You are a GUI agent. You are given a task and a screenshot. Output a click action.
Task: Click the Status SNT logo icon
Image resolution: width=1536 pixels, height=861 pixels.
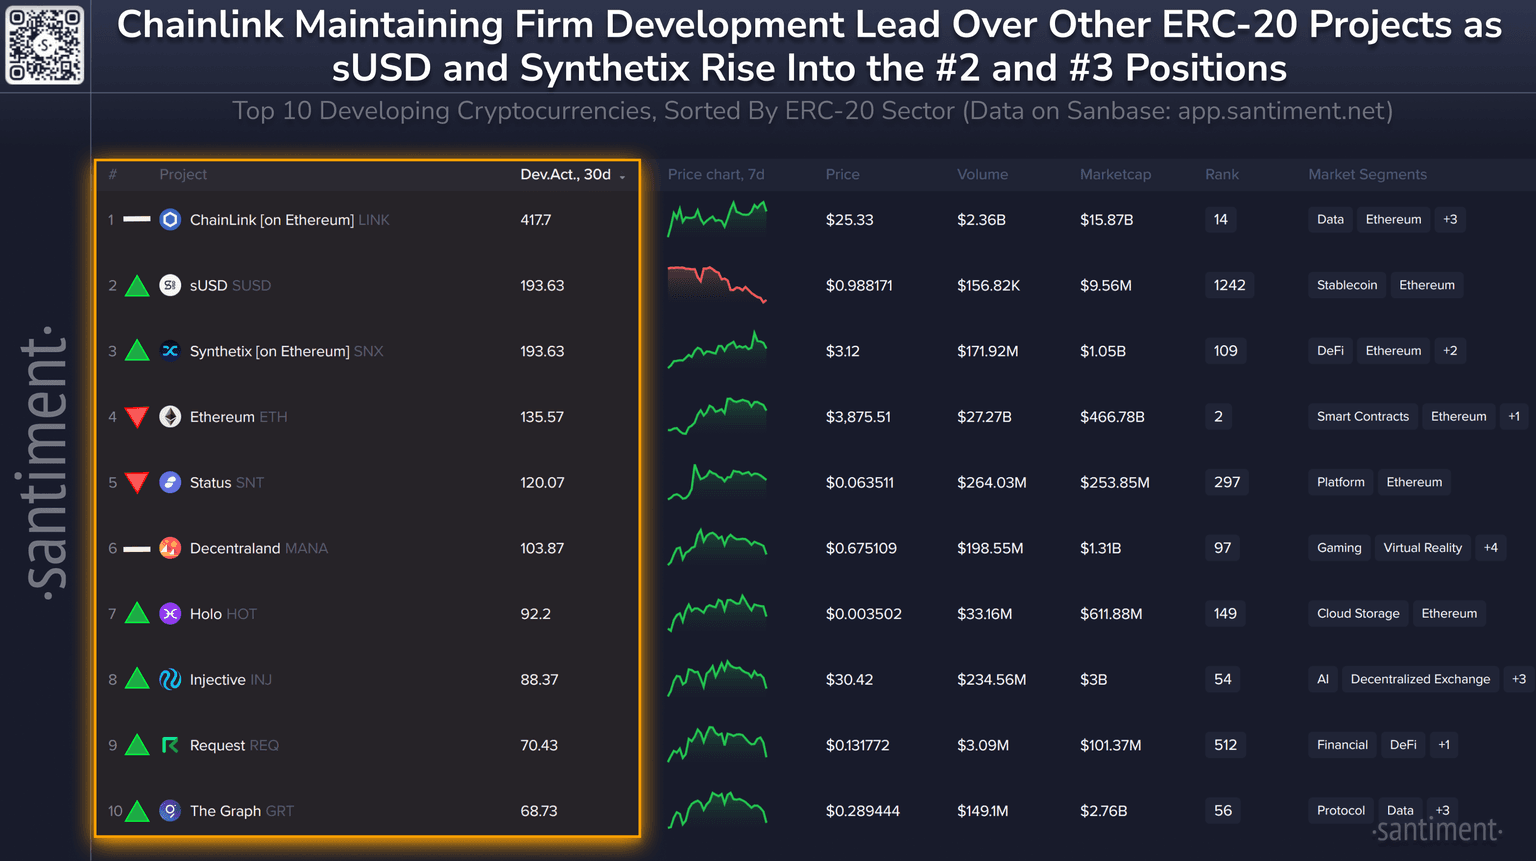pos(170,483)
